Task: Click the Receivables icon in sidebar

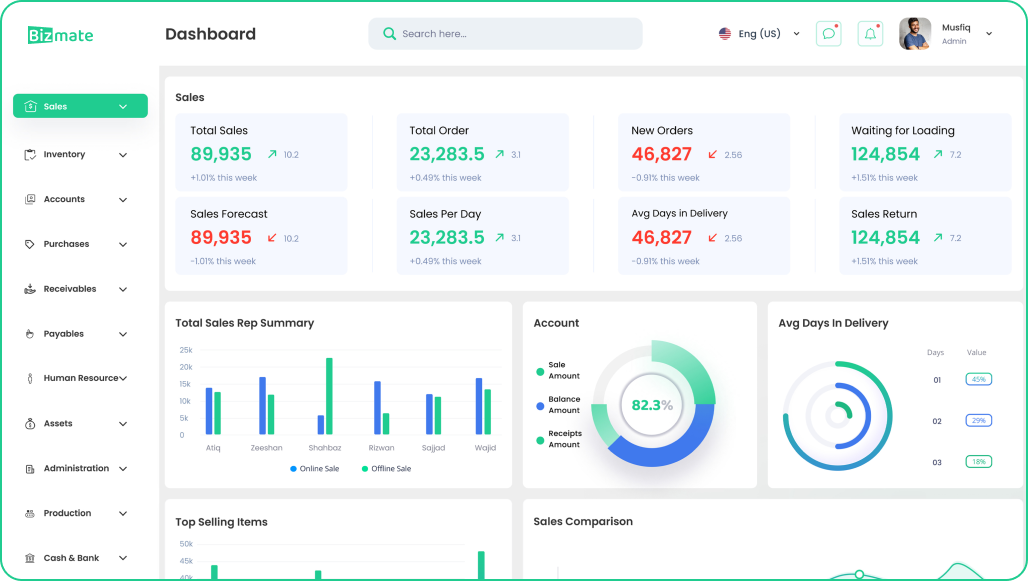Action: tap(30, 289)
